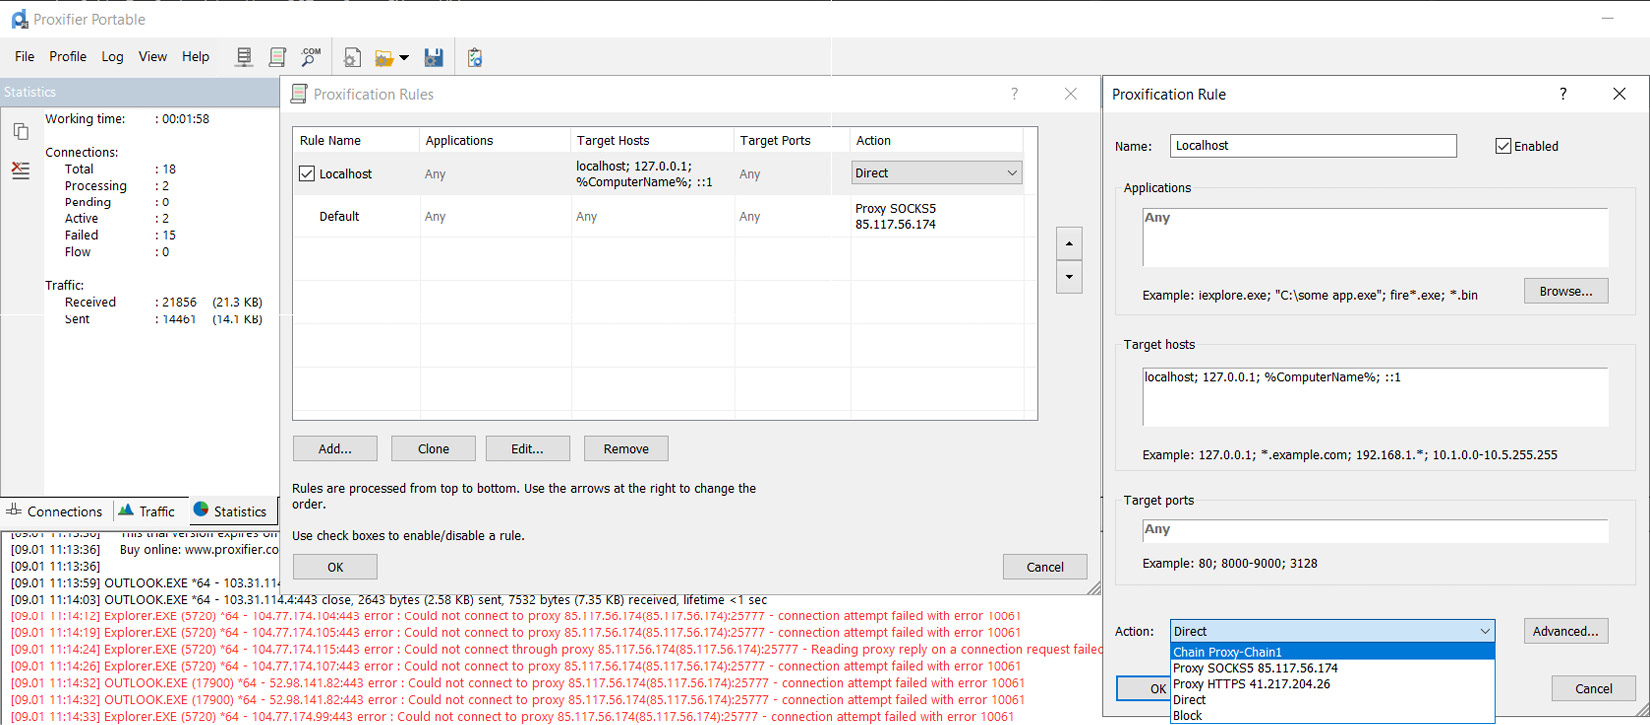1650x725 pixels.
Task: Click the Action column header
Action: click(937, 140)
